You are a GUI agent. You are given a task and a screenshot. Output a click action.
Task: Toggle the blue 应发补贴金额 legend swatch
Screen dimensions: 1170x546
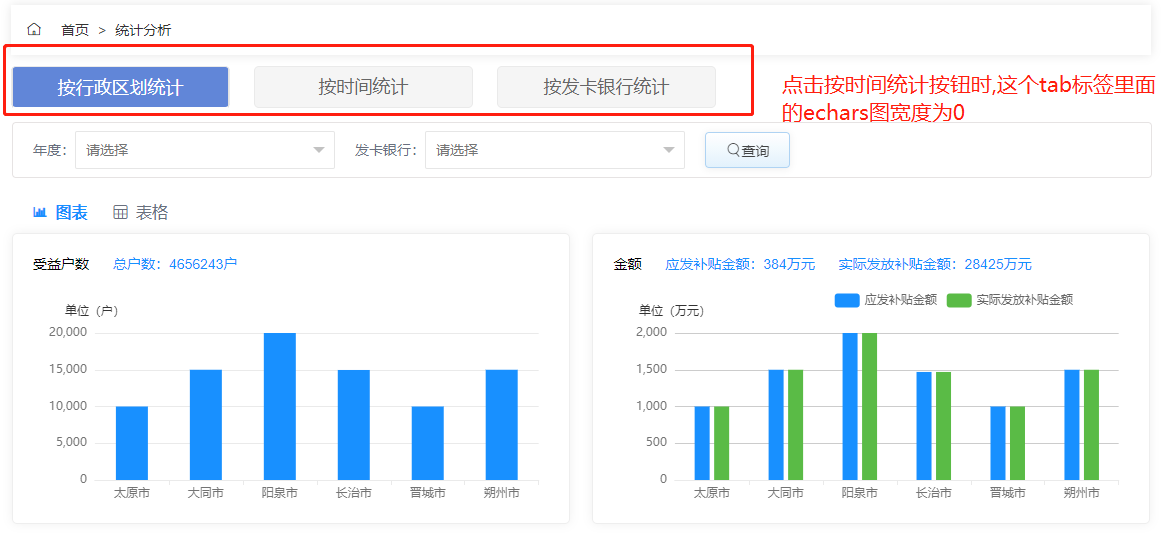click(847, 300)
